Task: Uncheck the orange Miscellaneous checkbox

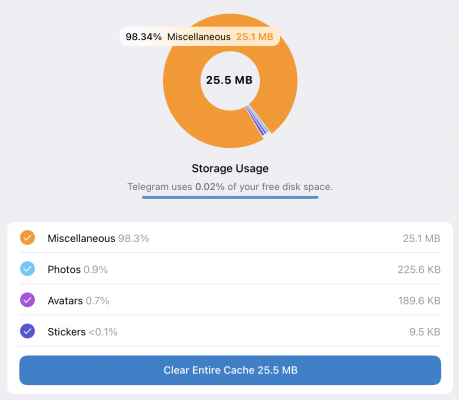Action: tap(27, 238)
